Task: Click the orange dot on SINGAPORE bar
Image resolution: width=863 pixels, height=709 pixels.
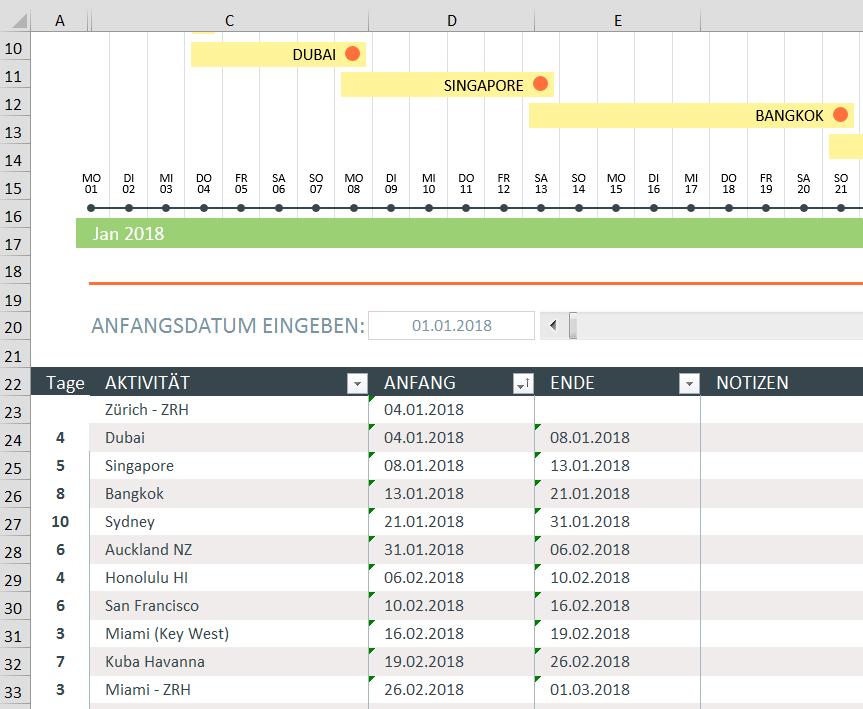Action: pos(541,84)
